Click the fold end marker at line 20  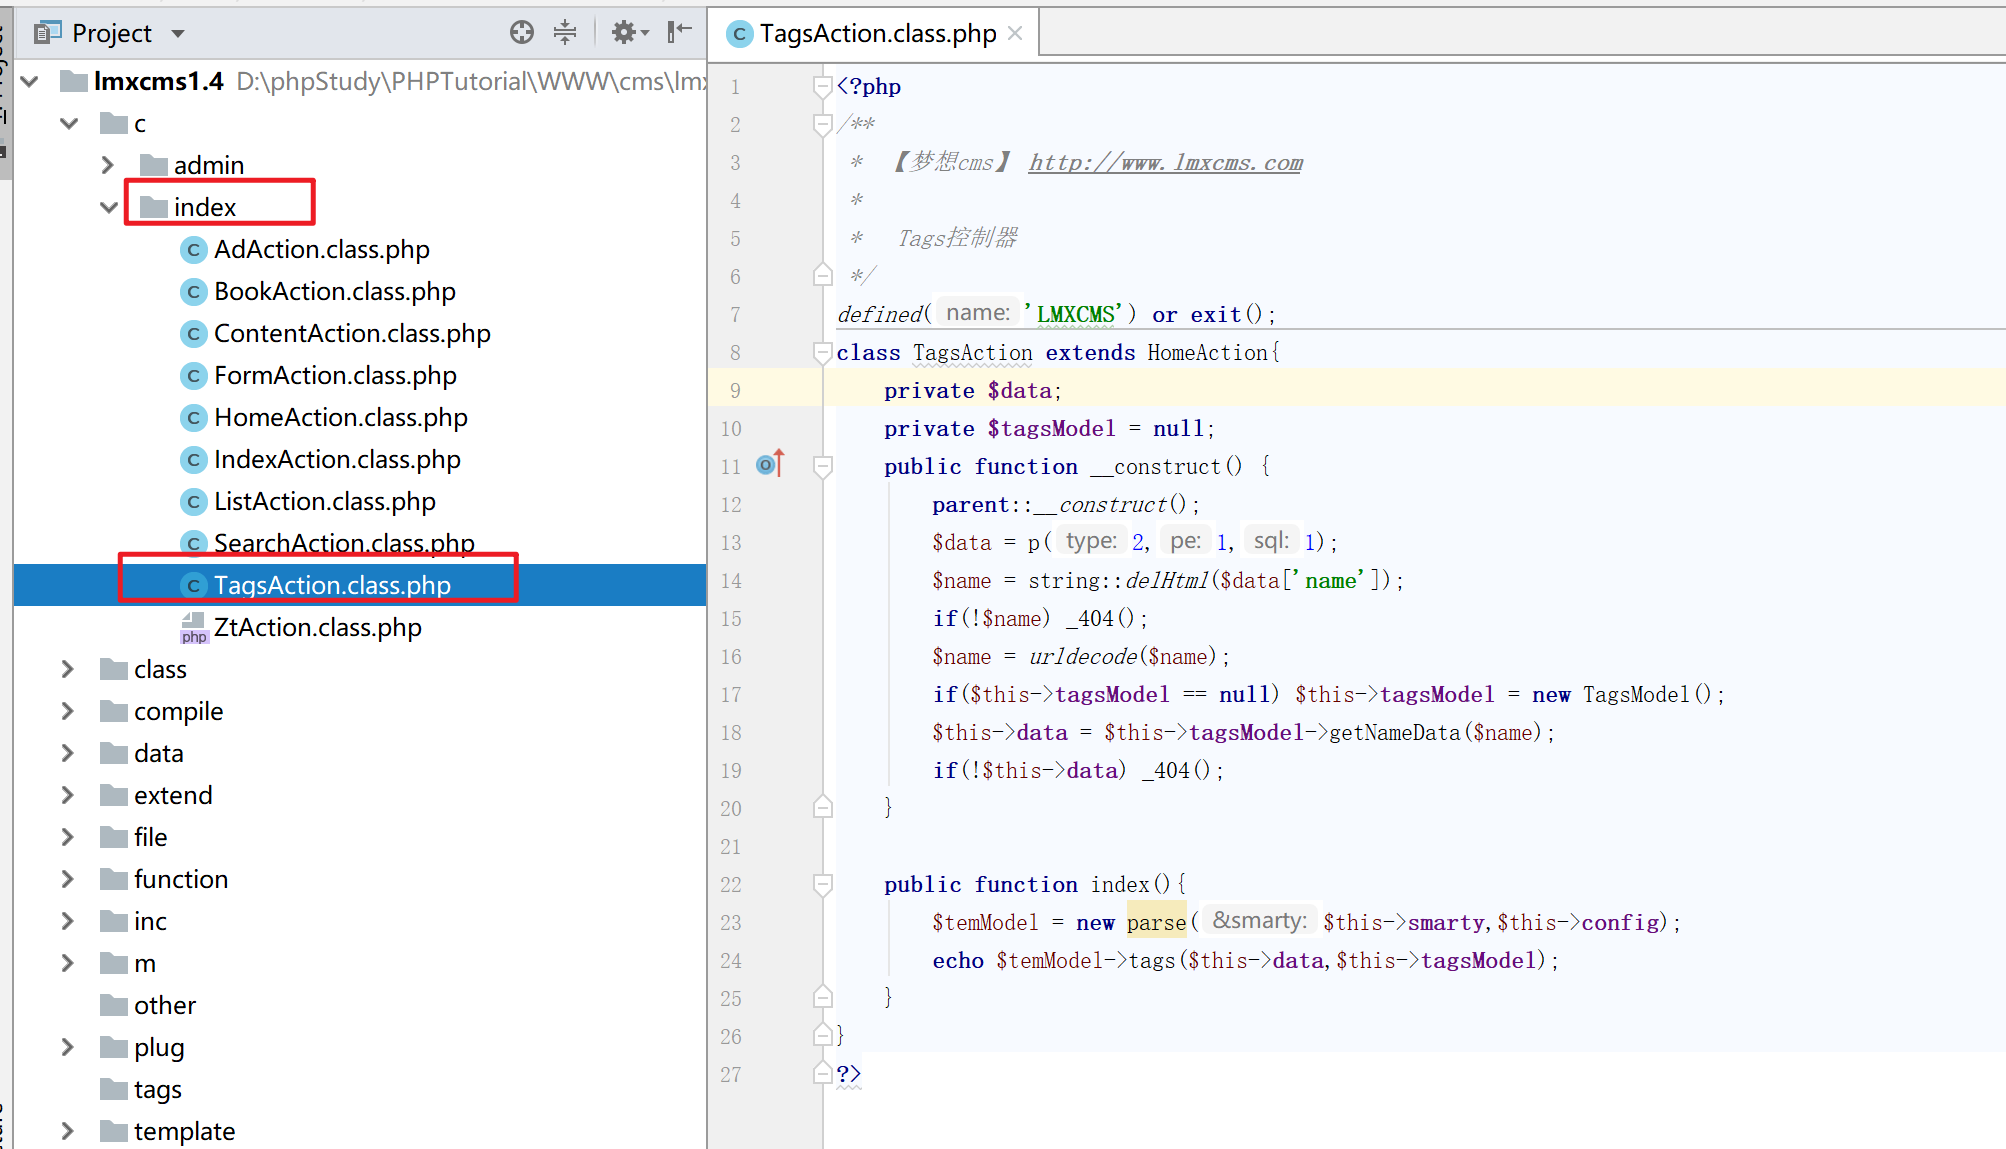tap(822, 807)
